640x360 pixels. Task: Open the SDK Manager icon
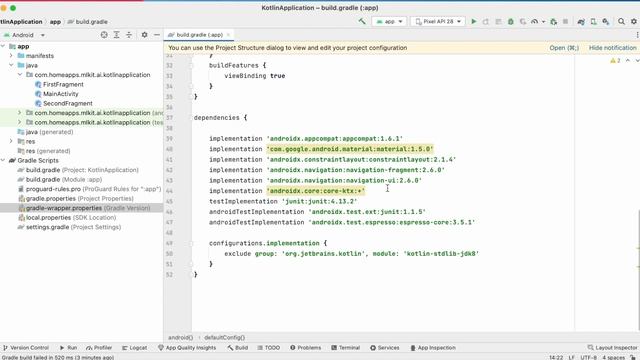click(606, 22)
